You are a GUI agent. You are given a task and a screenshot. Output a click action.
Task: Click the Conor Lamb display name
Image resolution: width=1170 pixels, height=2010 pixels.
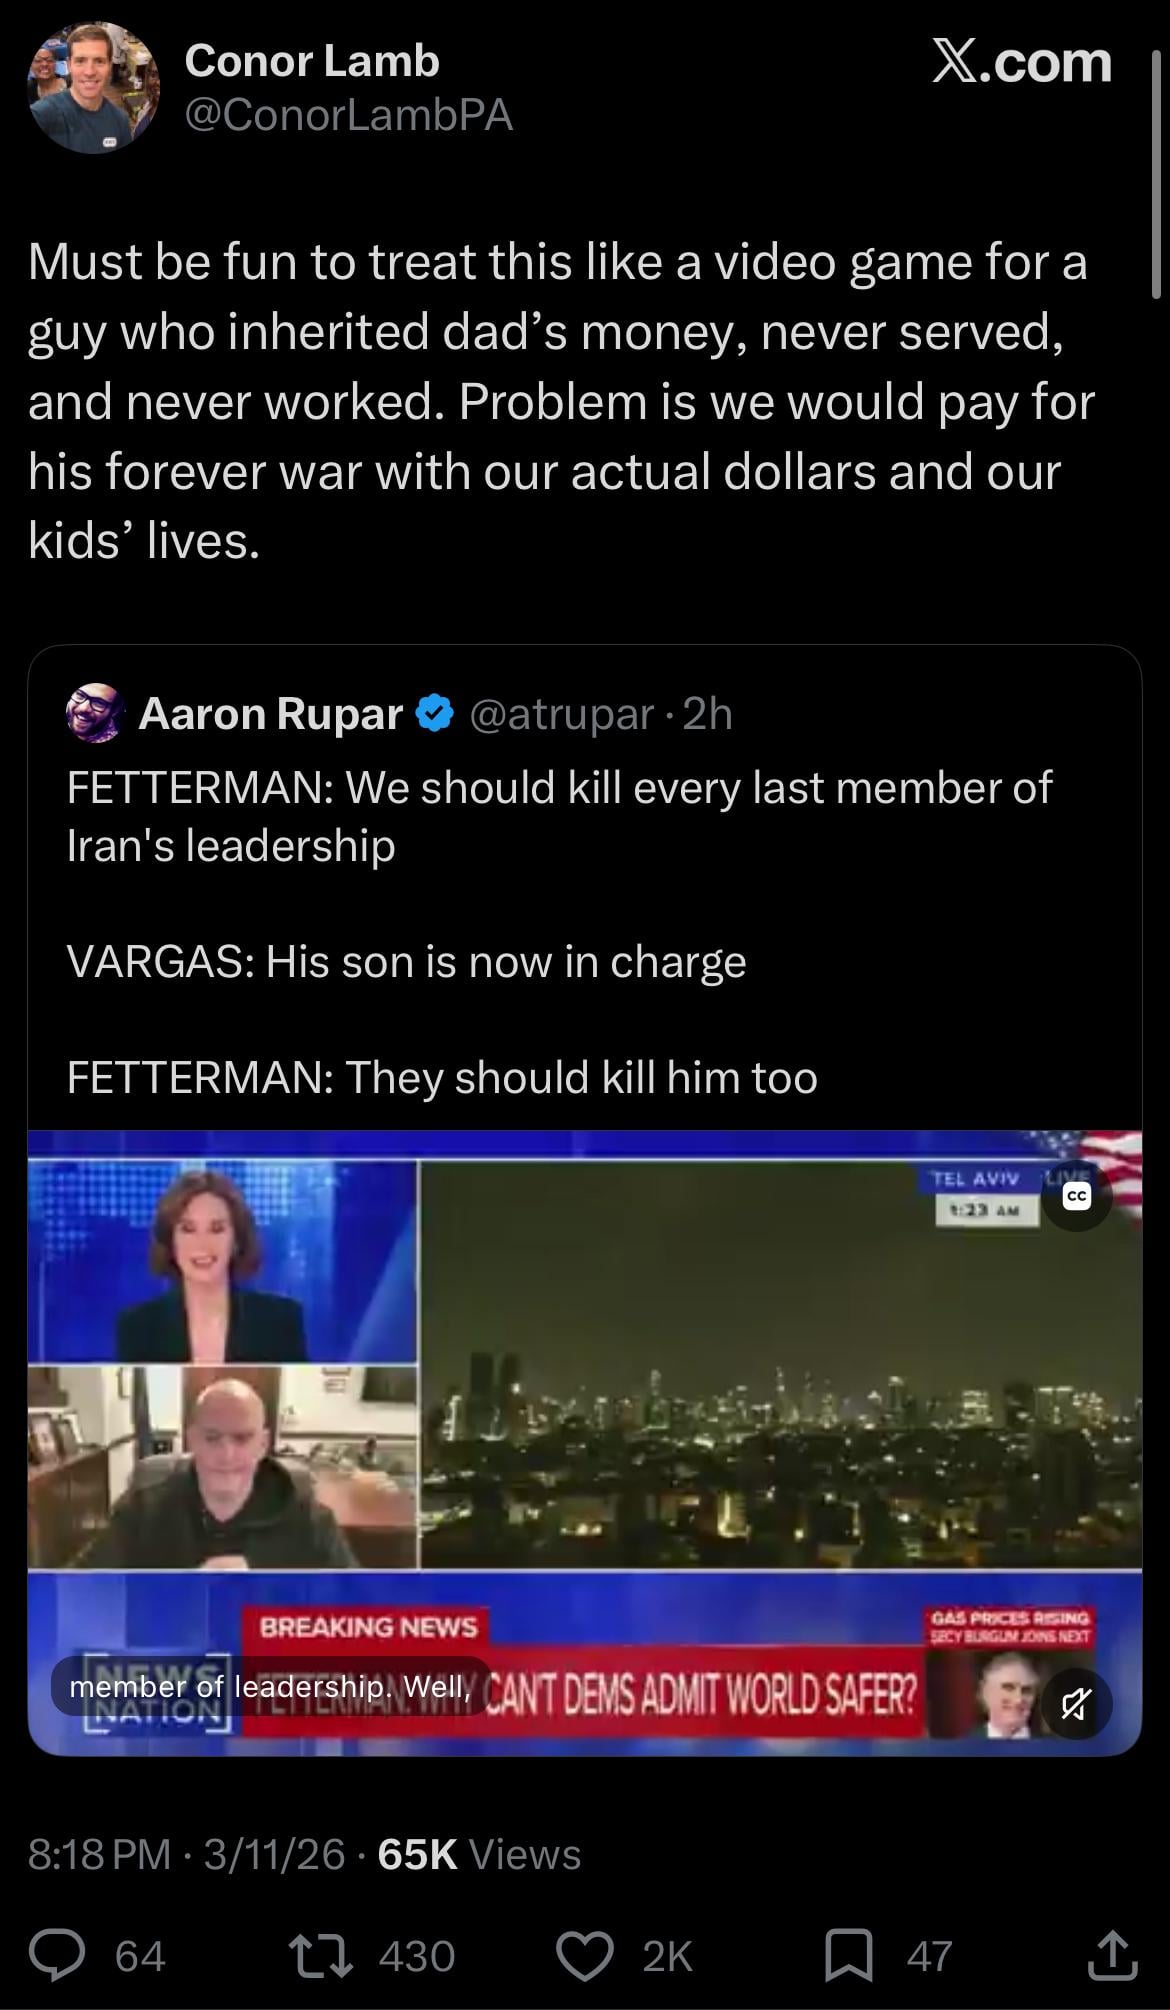(311, 61)
